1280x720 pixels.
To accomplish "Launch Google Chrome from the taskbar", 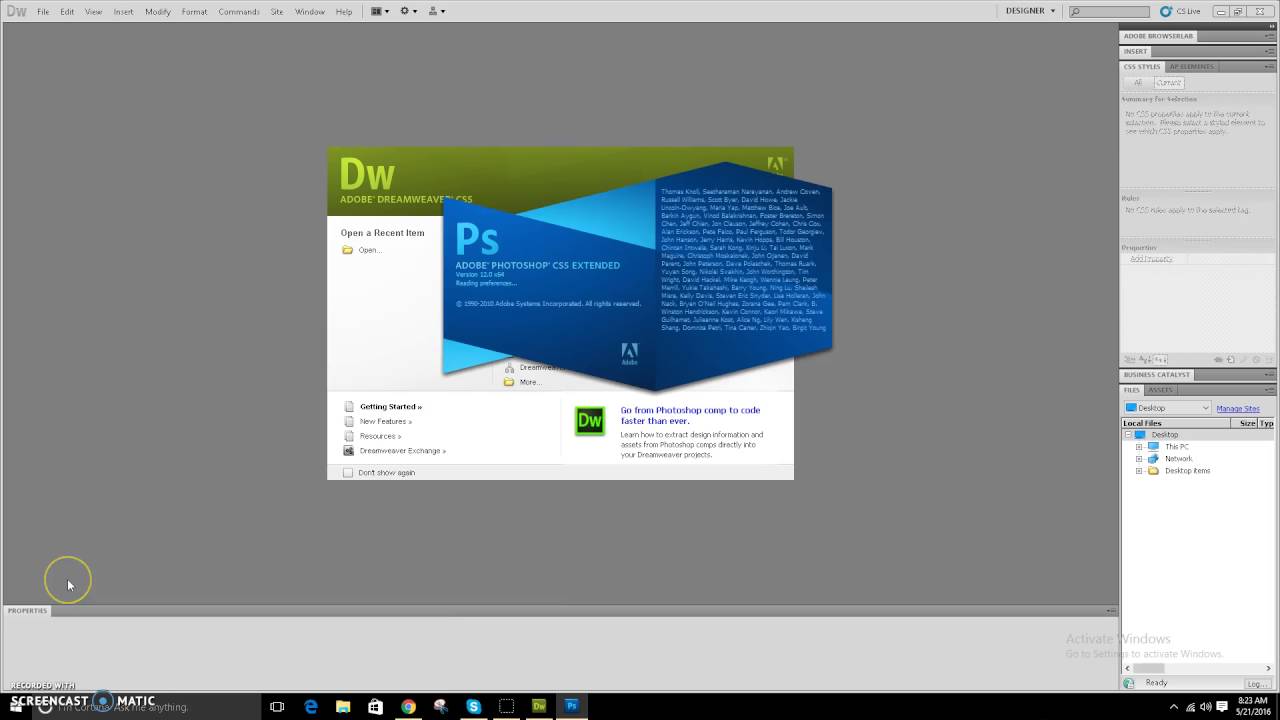I will pyautogui.click(x=408, y=706).
